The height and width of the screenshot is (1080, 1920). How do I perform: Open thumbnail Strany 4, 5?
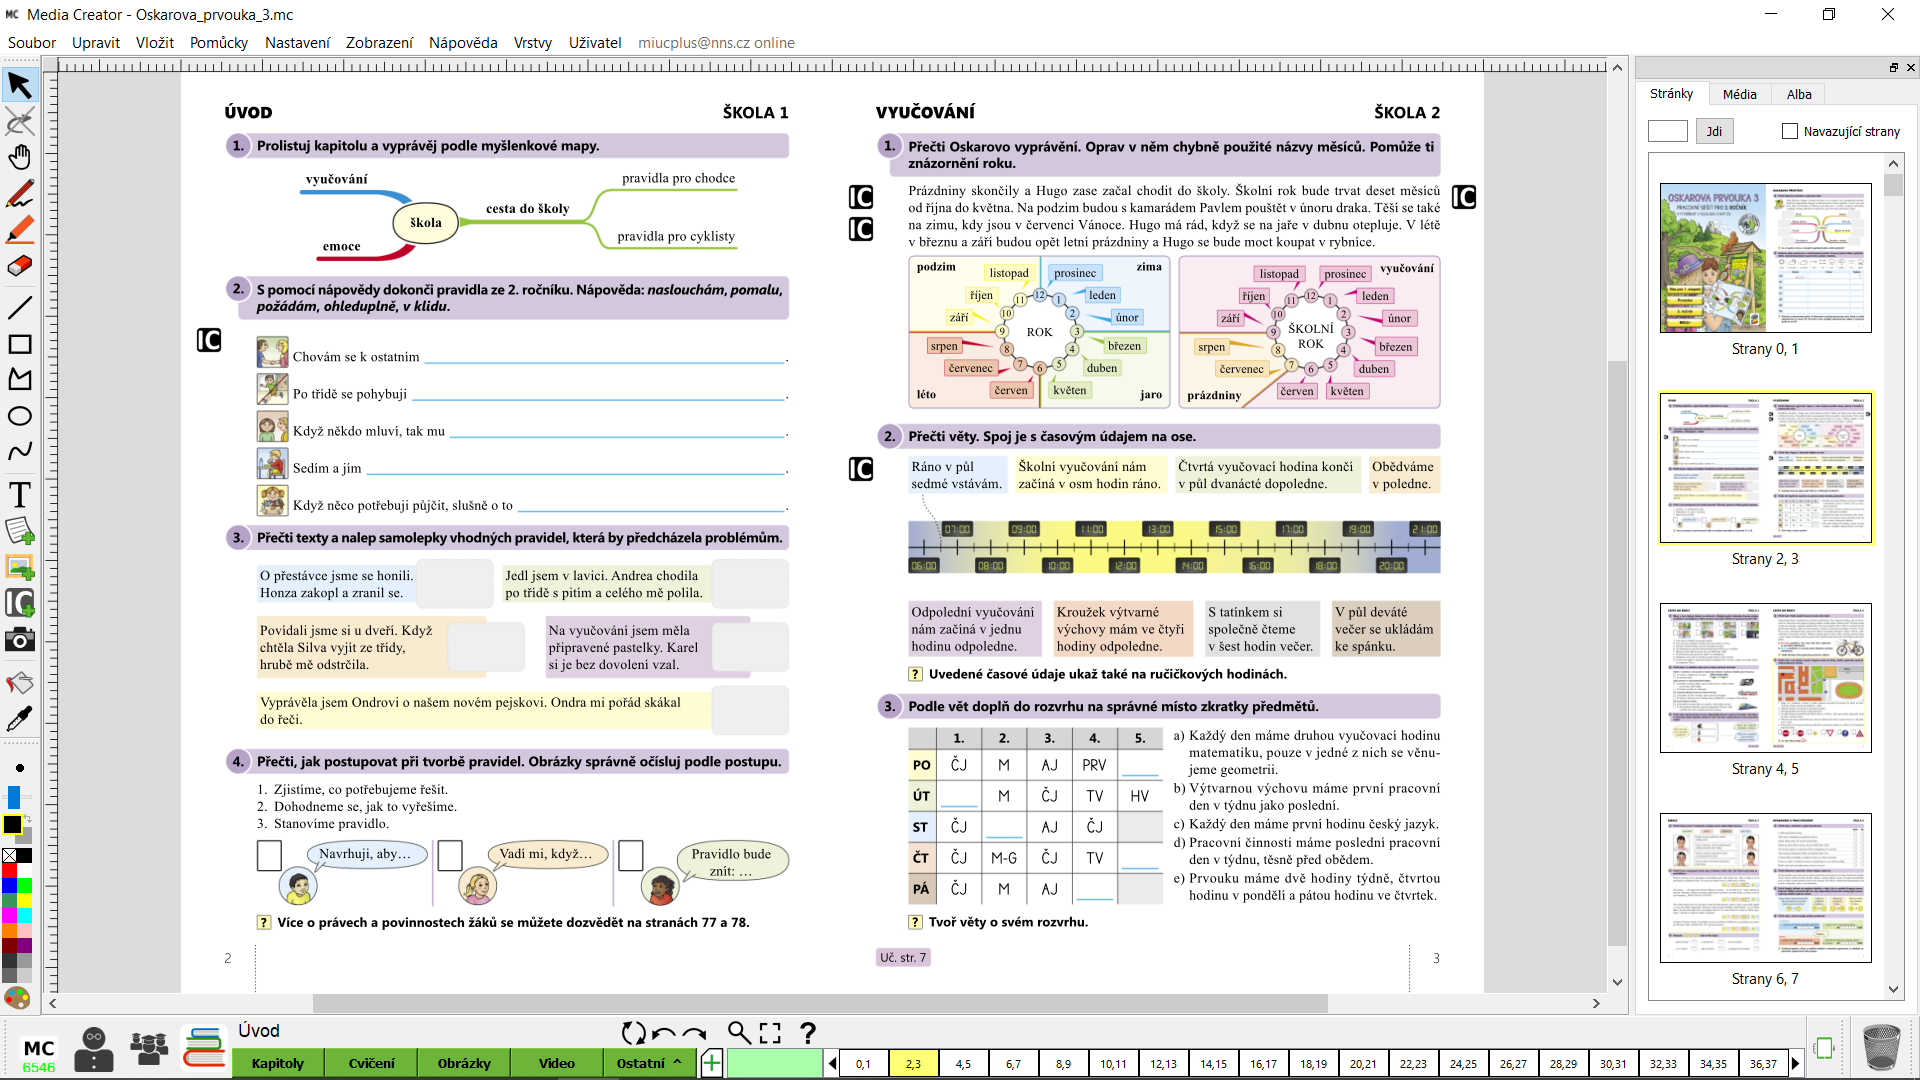pos(1765,678)
